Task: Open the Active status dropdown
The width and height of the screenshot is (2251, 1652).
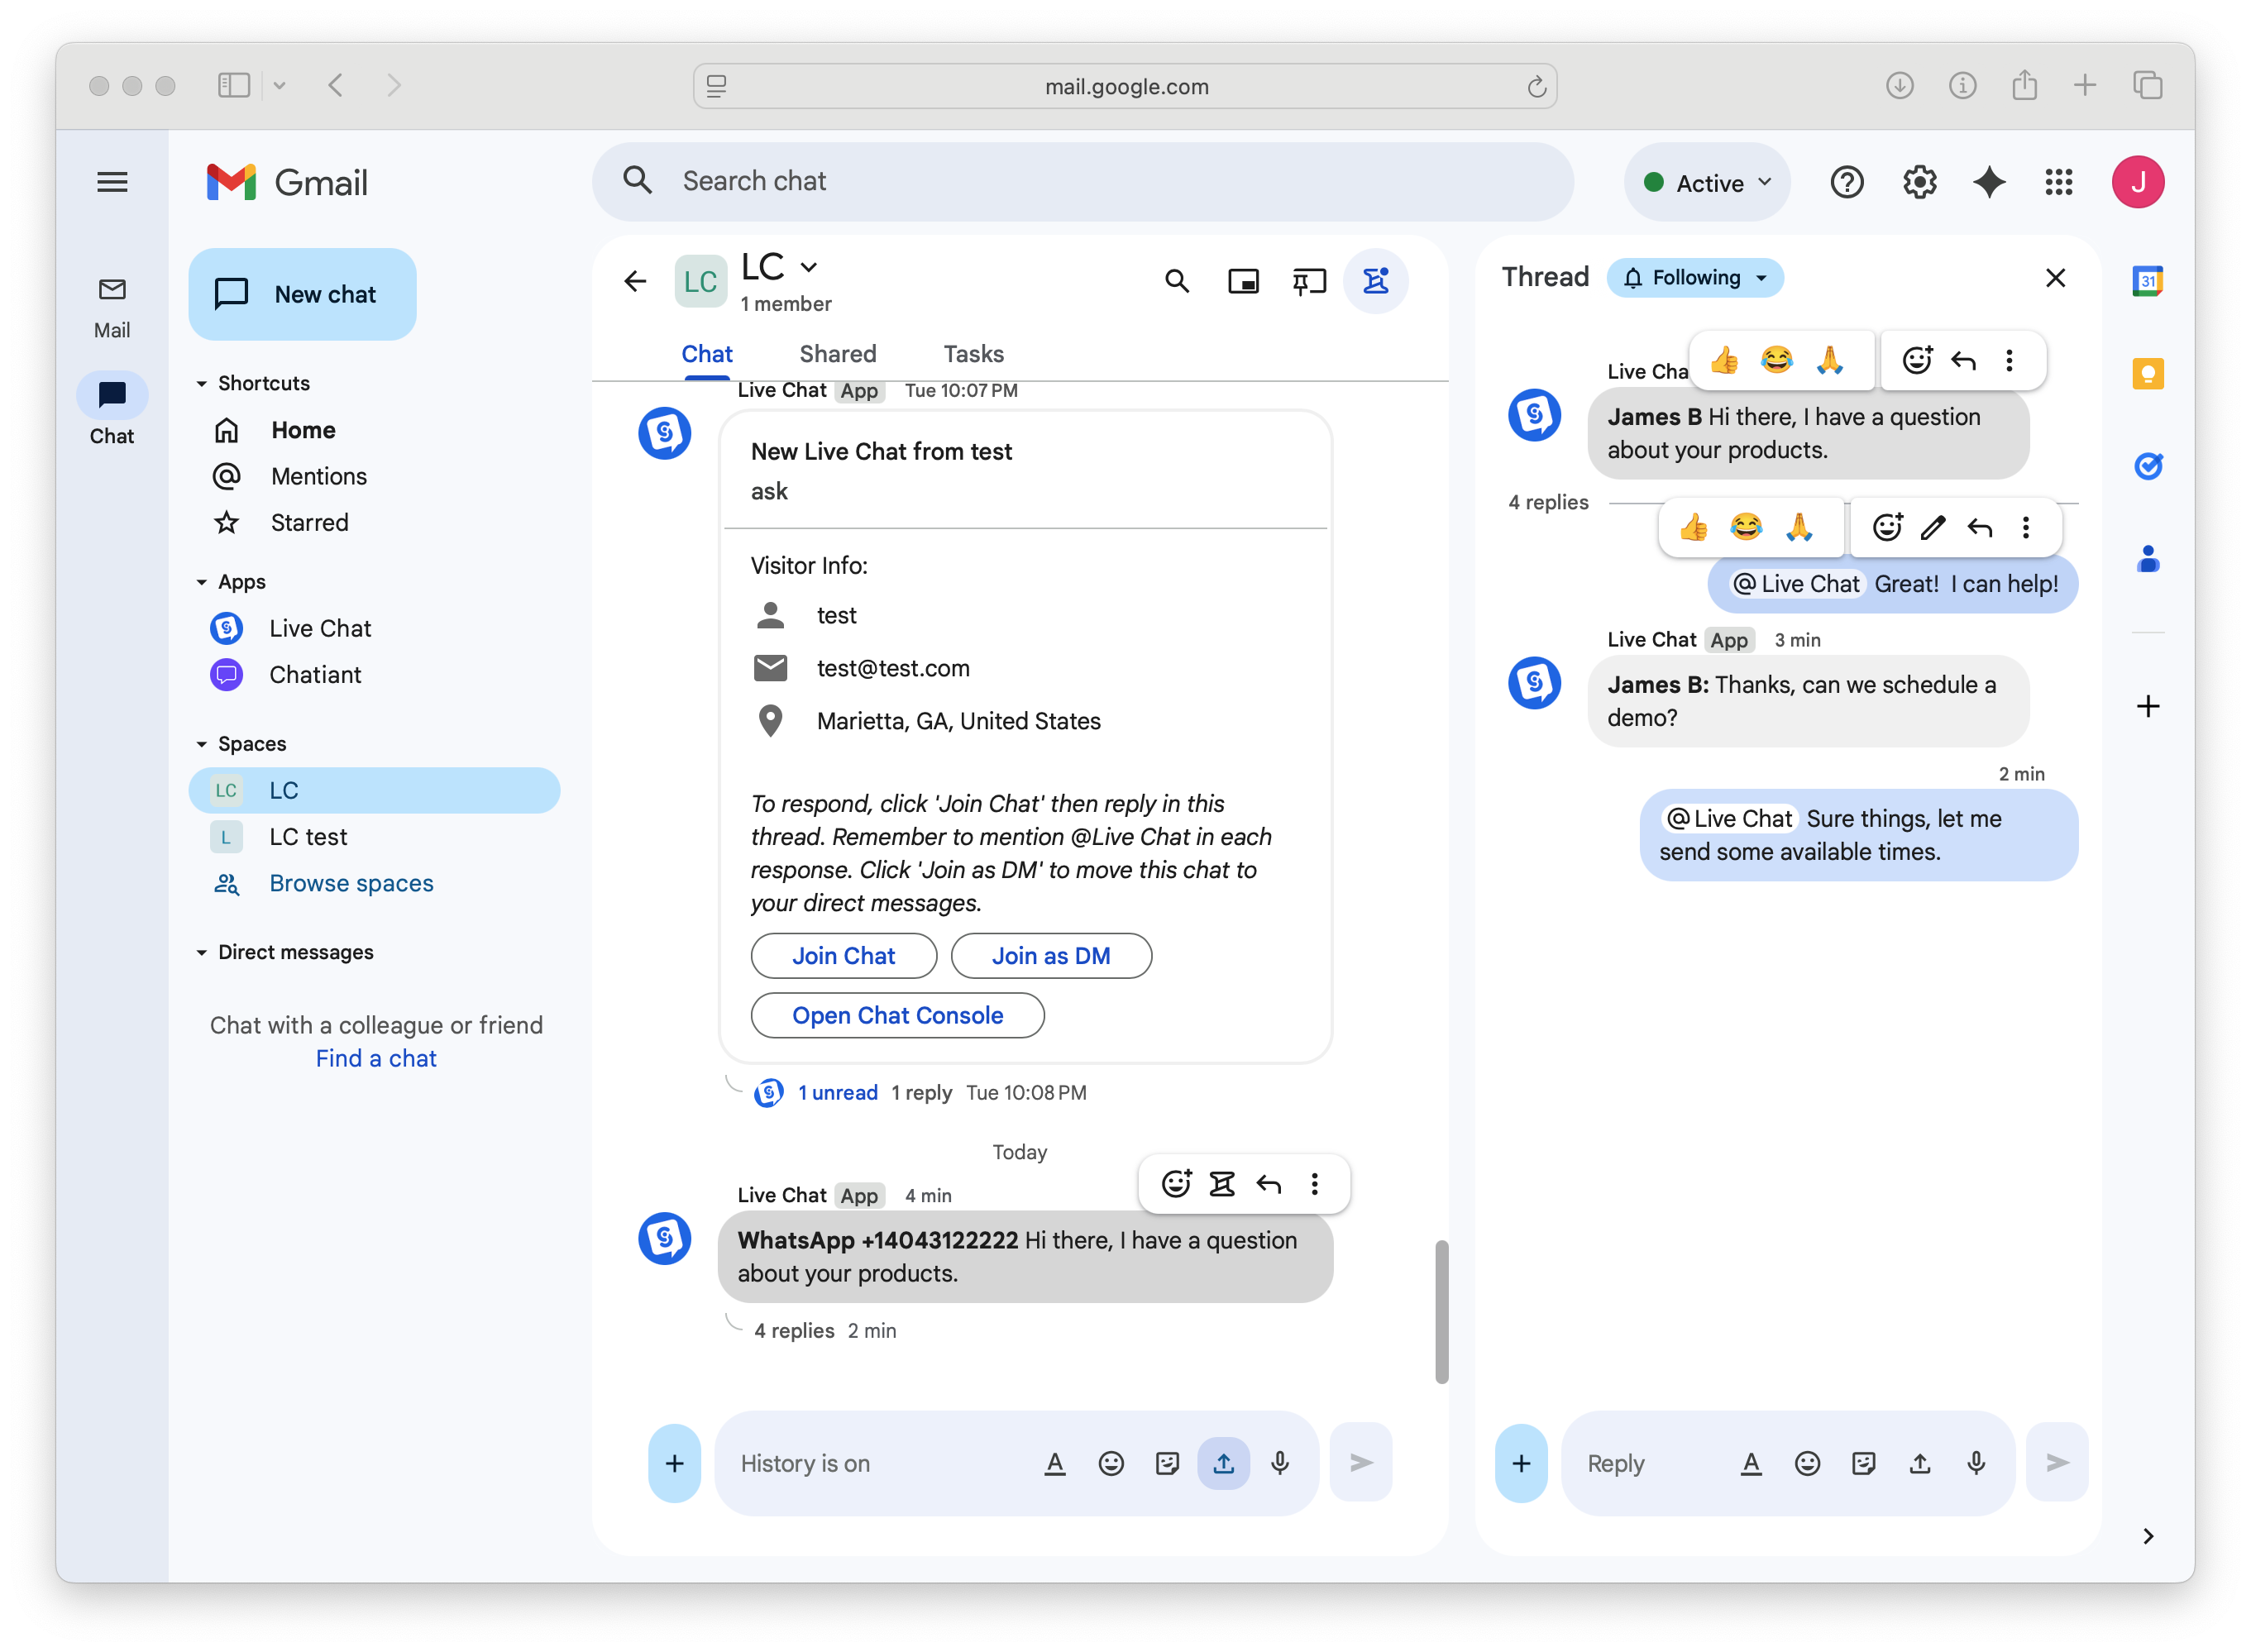Action: click(1706, 182)
